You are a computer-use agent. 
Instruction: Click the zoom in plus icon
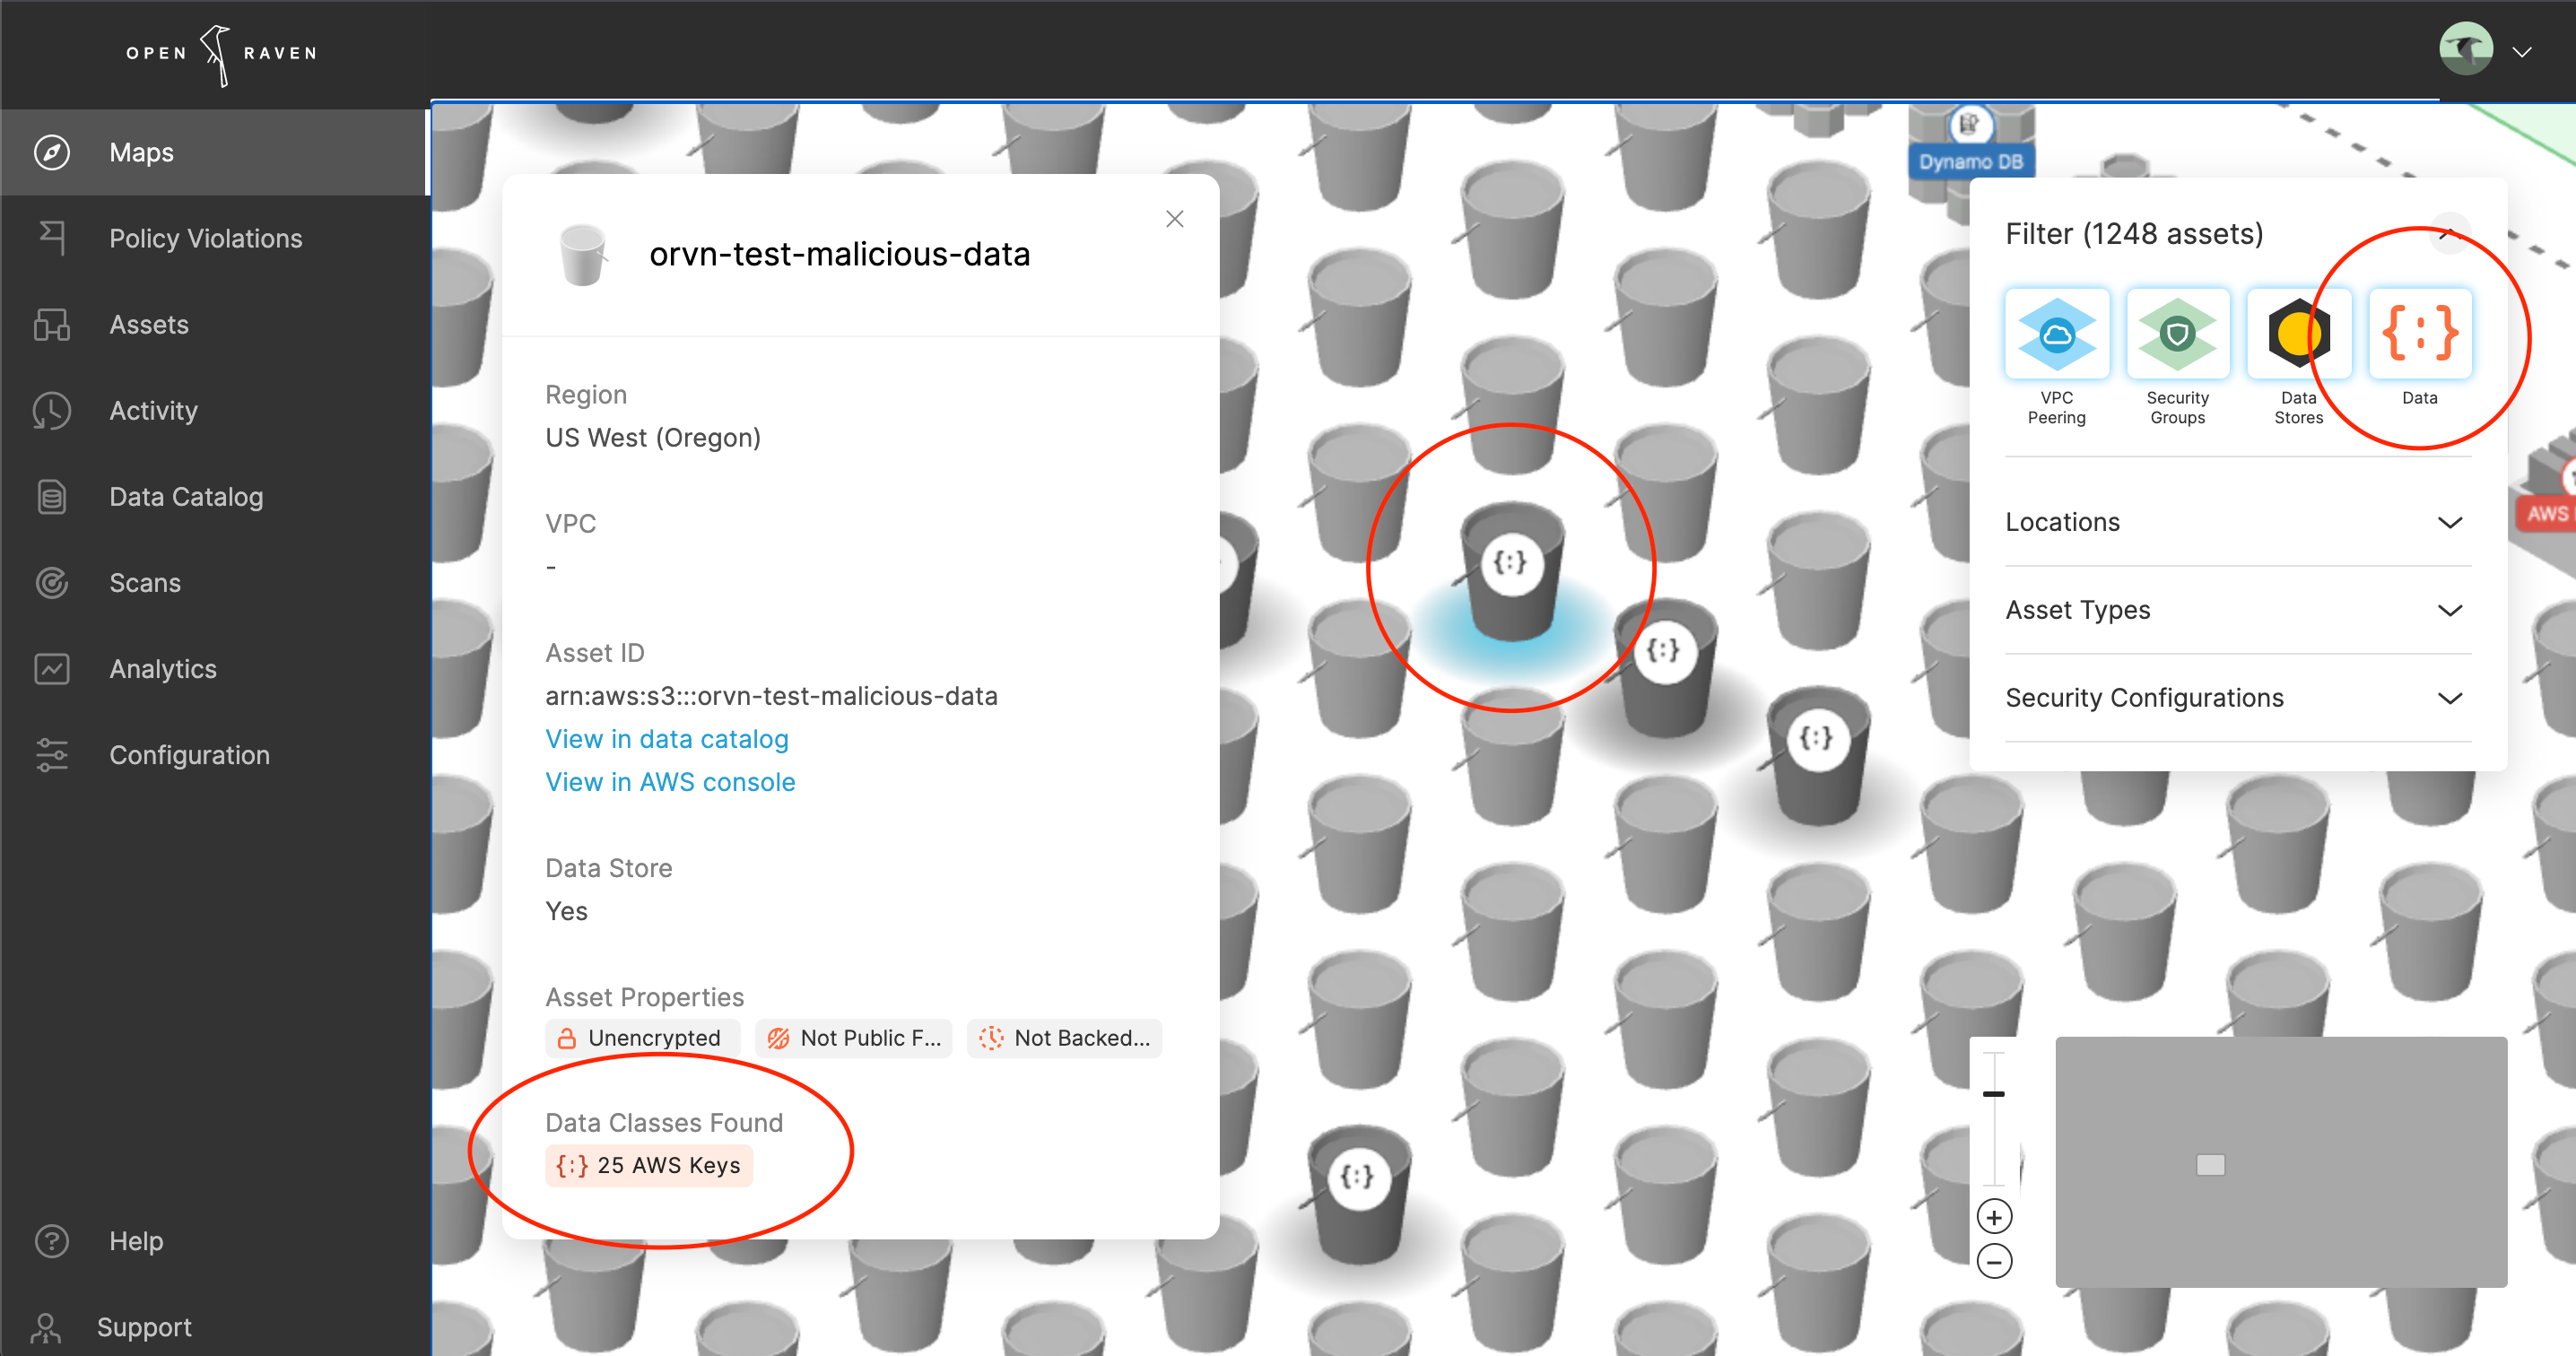click(x=1994, y=1217)
